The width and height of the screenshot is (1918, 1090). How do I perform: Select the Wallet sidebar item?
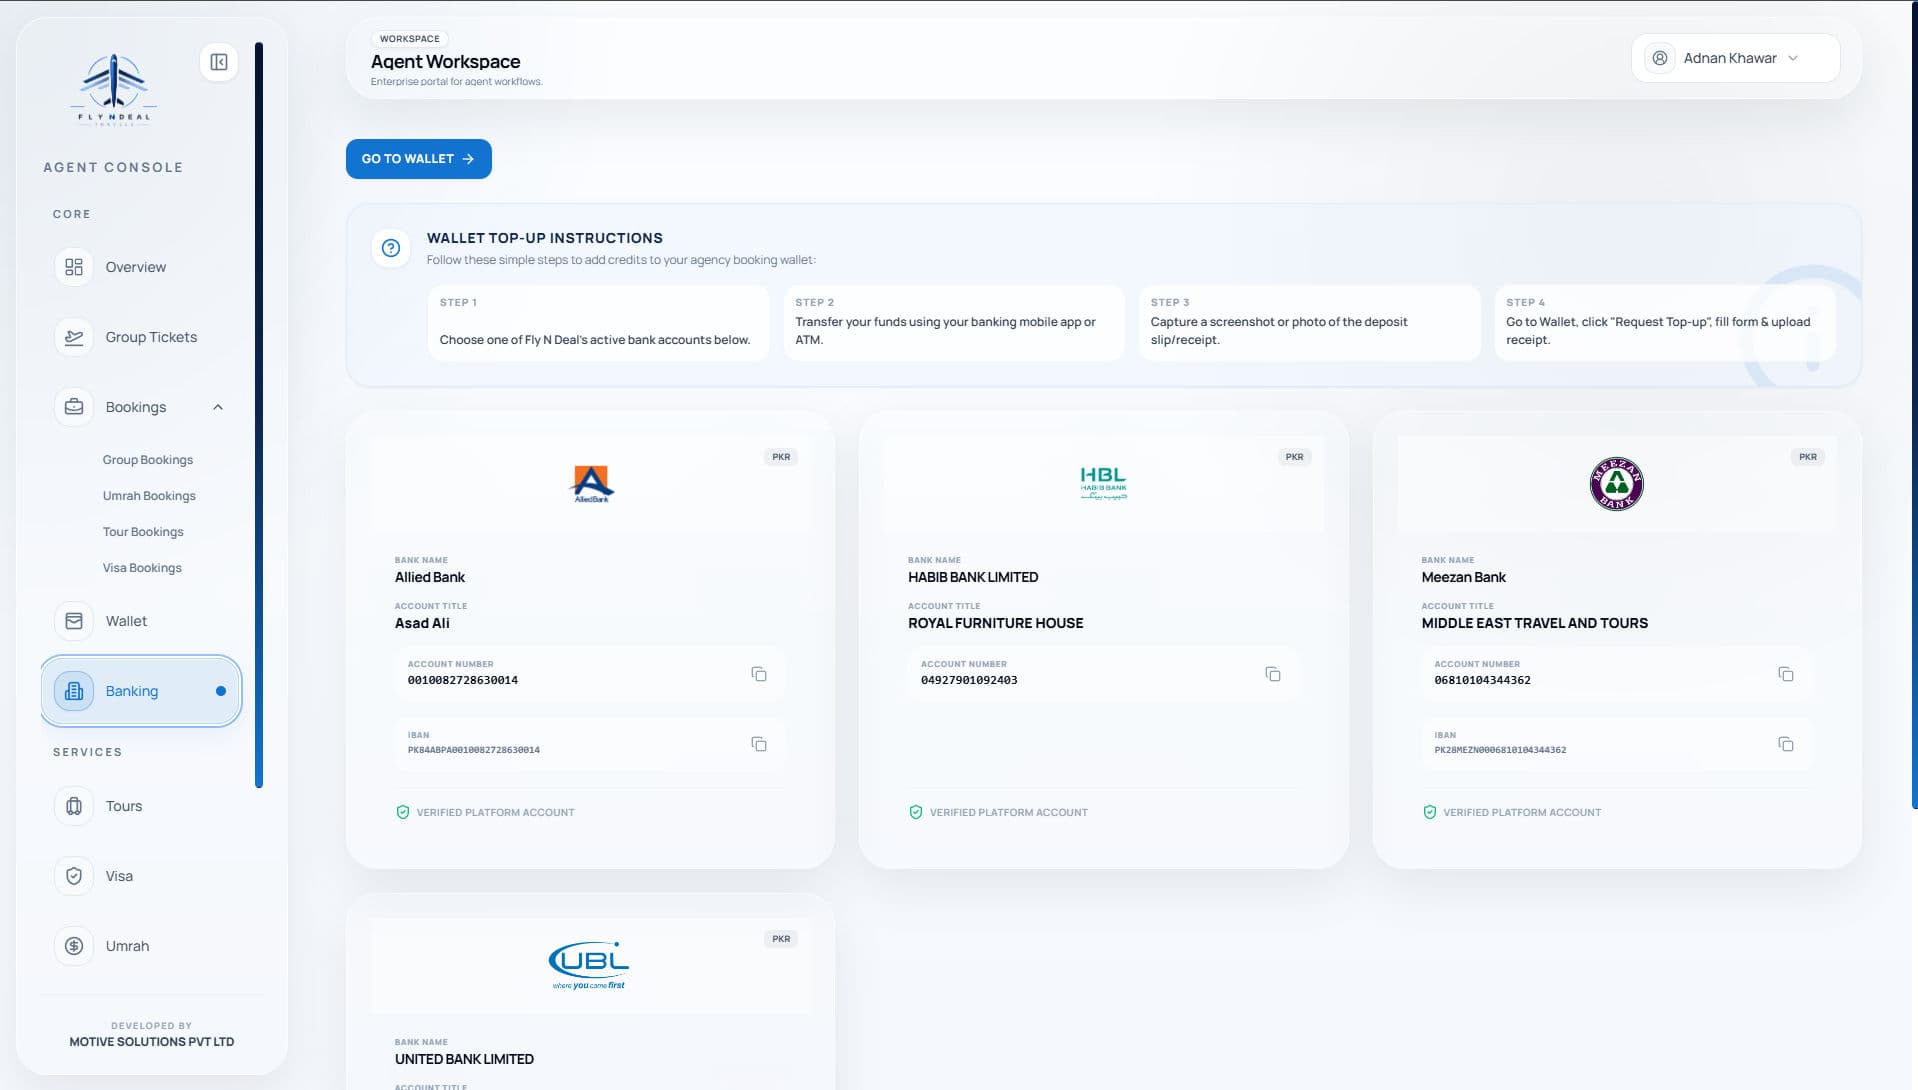pos(140,621)
